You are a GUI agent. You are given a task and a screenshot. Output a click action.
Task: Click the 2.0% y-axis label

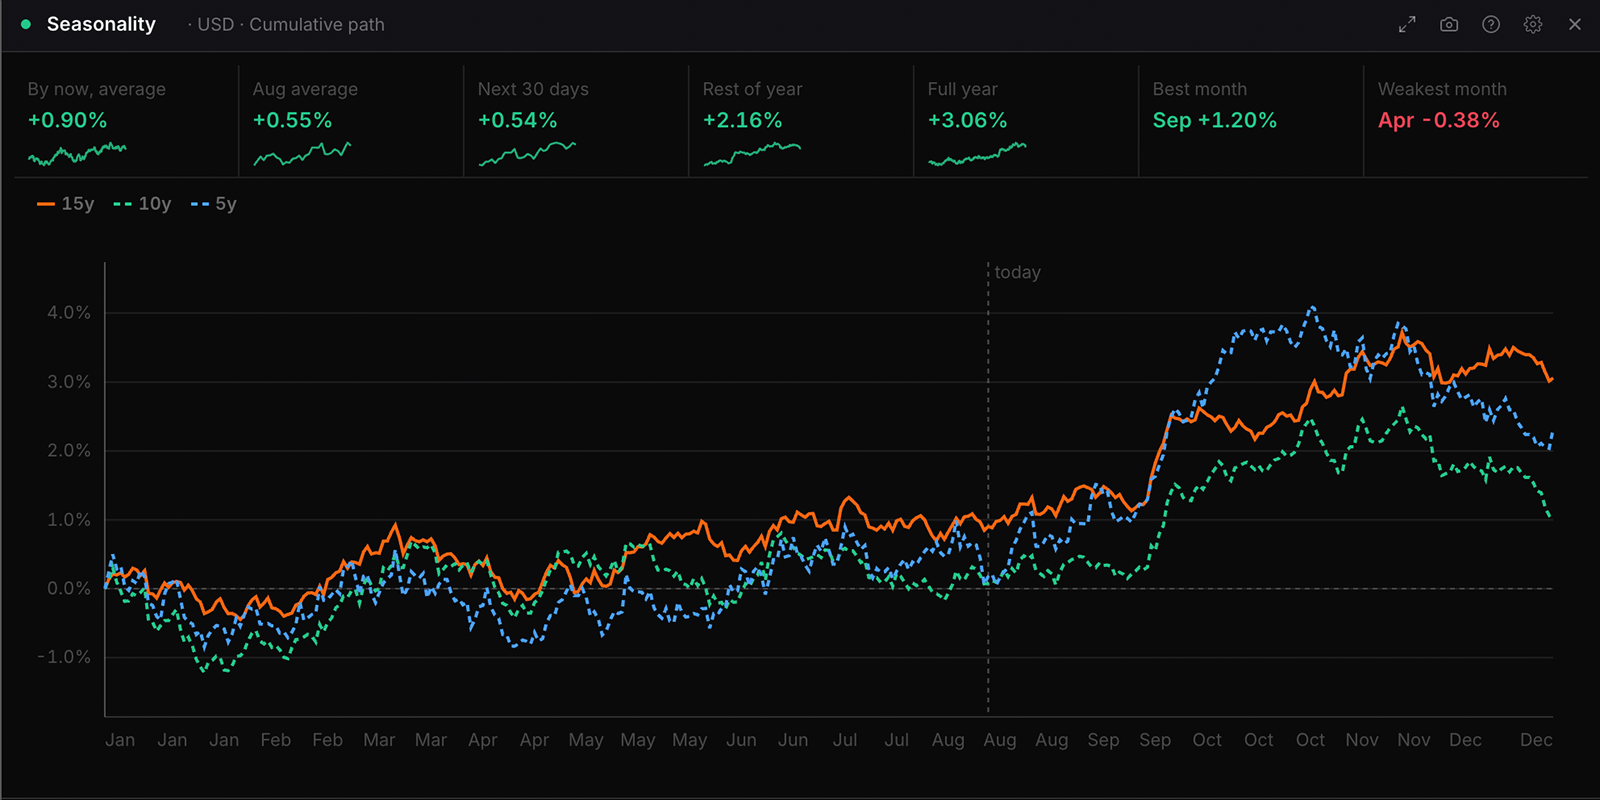tap(69, 451)
